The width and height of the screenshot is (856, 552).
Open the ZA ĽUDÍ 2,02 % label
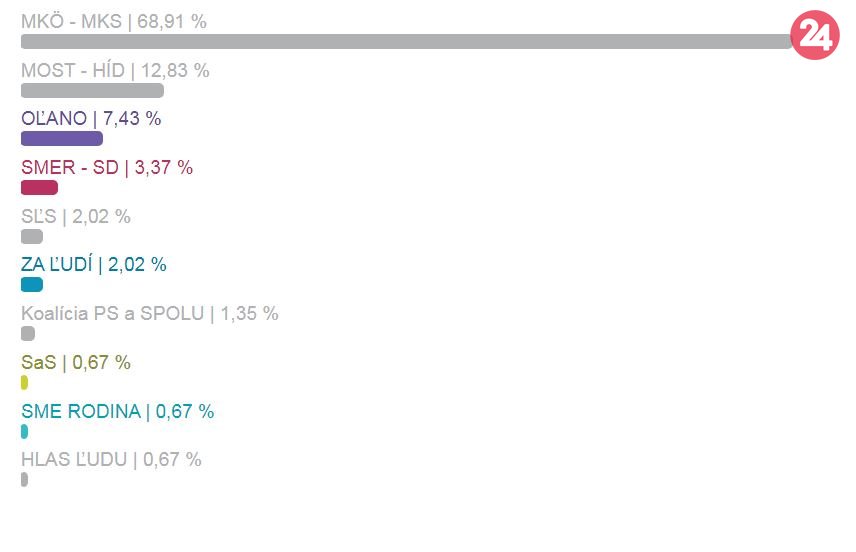click(x=94, y=265)
